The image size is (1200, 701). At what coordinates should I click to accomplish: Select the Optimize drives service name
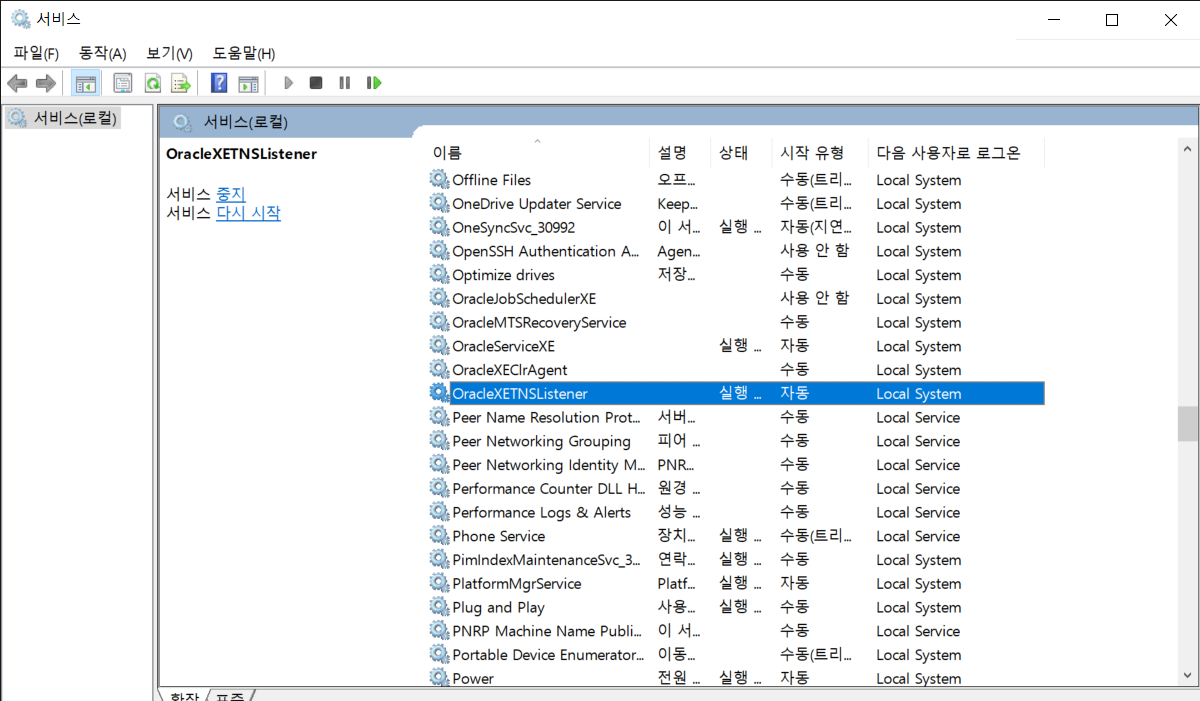(503, 275)
